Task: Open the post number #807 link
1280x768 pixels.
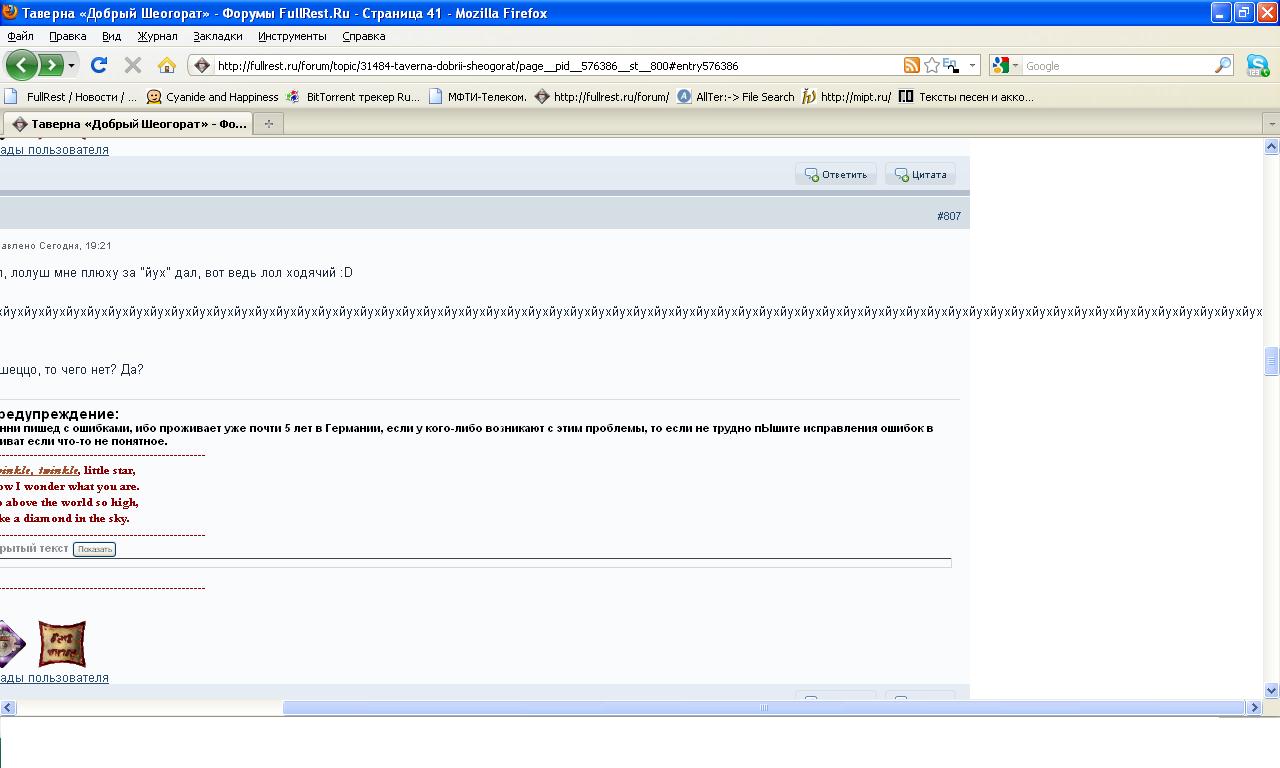Action: click(948, 216)
